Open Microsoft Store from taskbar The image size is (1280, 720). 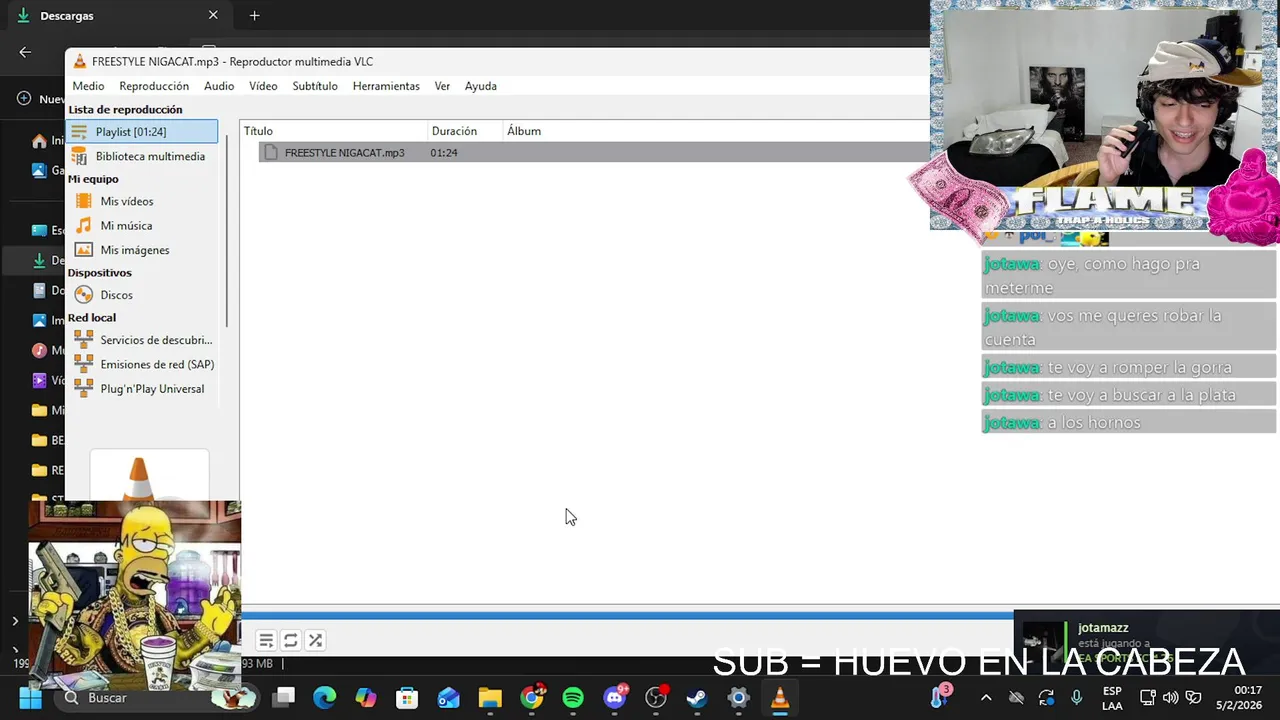[x=407, y=698]
